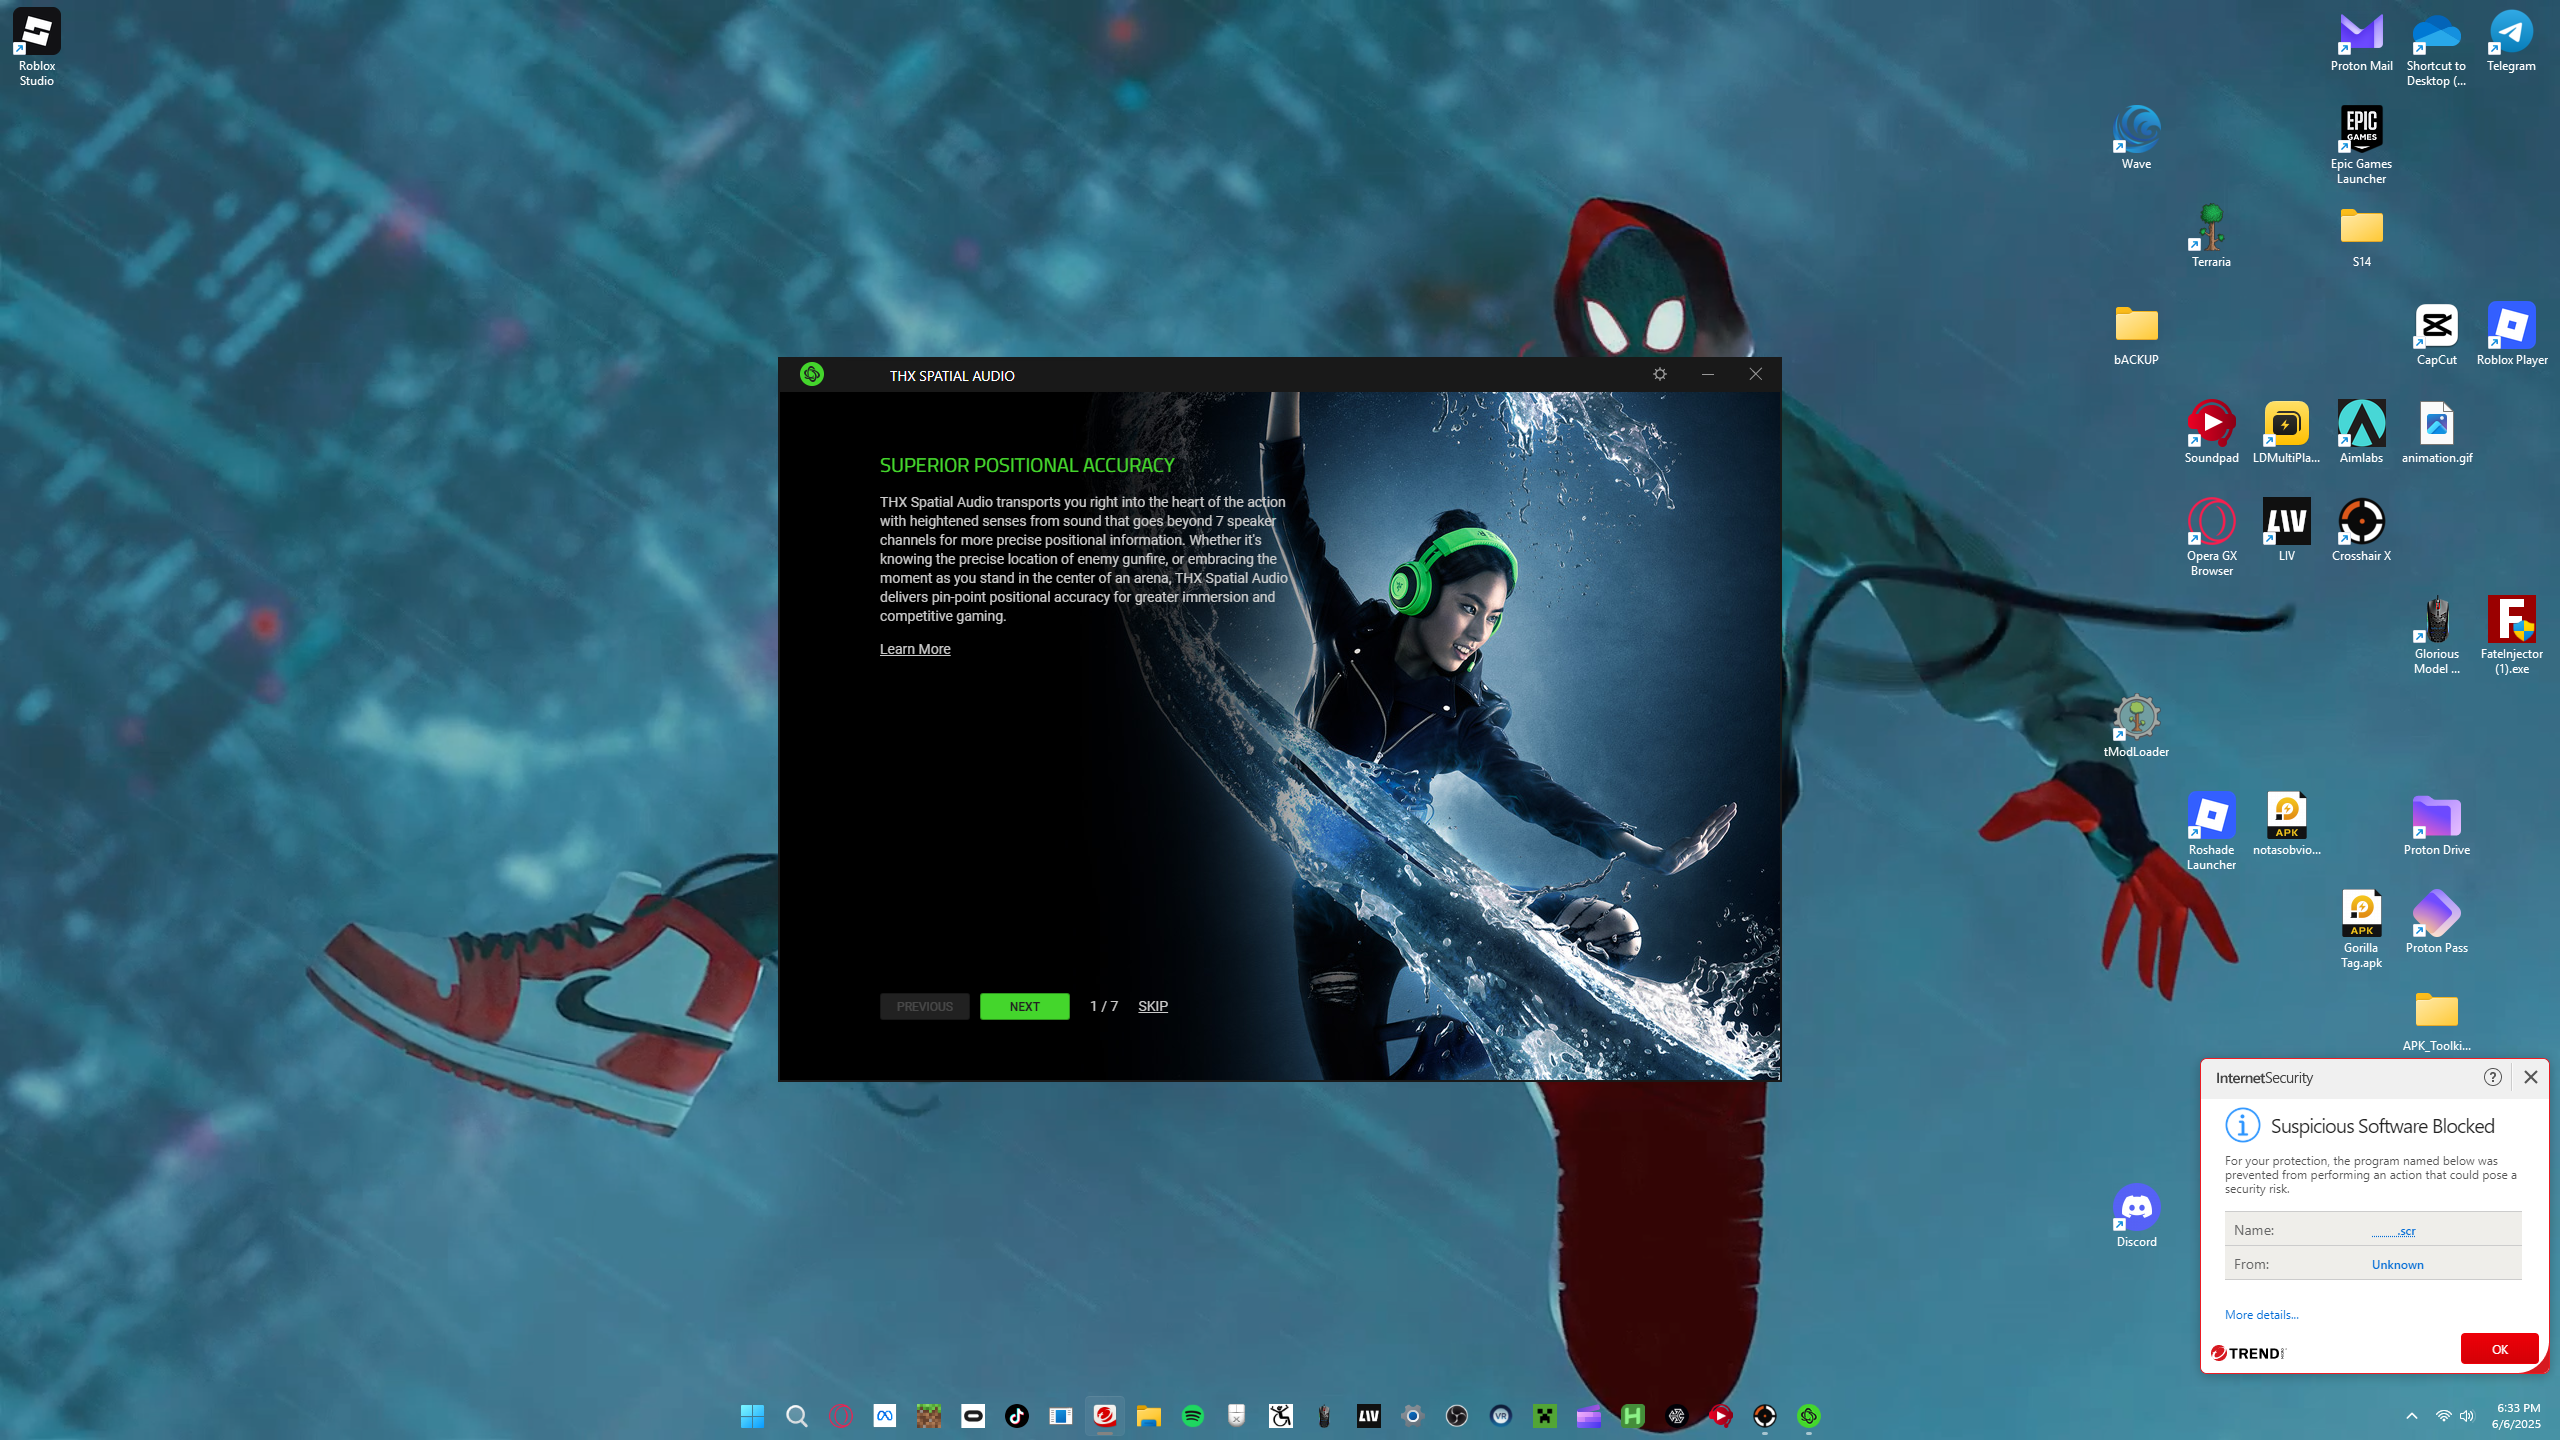
Task: Select the LIV desktop icon
Action: tap(2286, 530)
